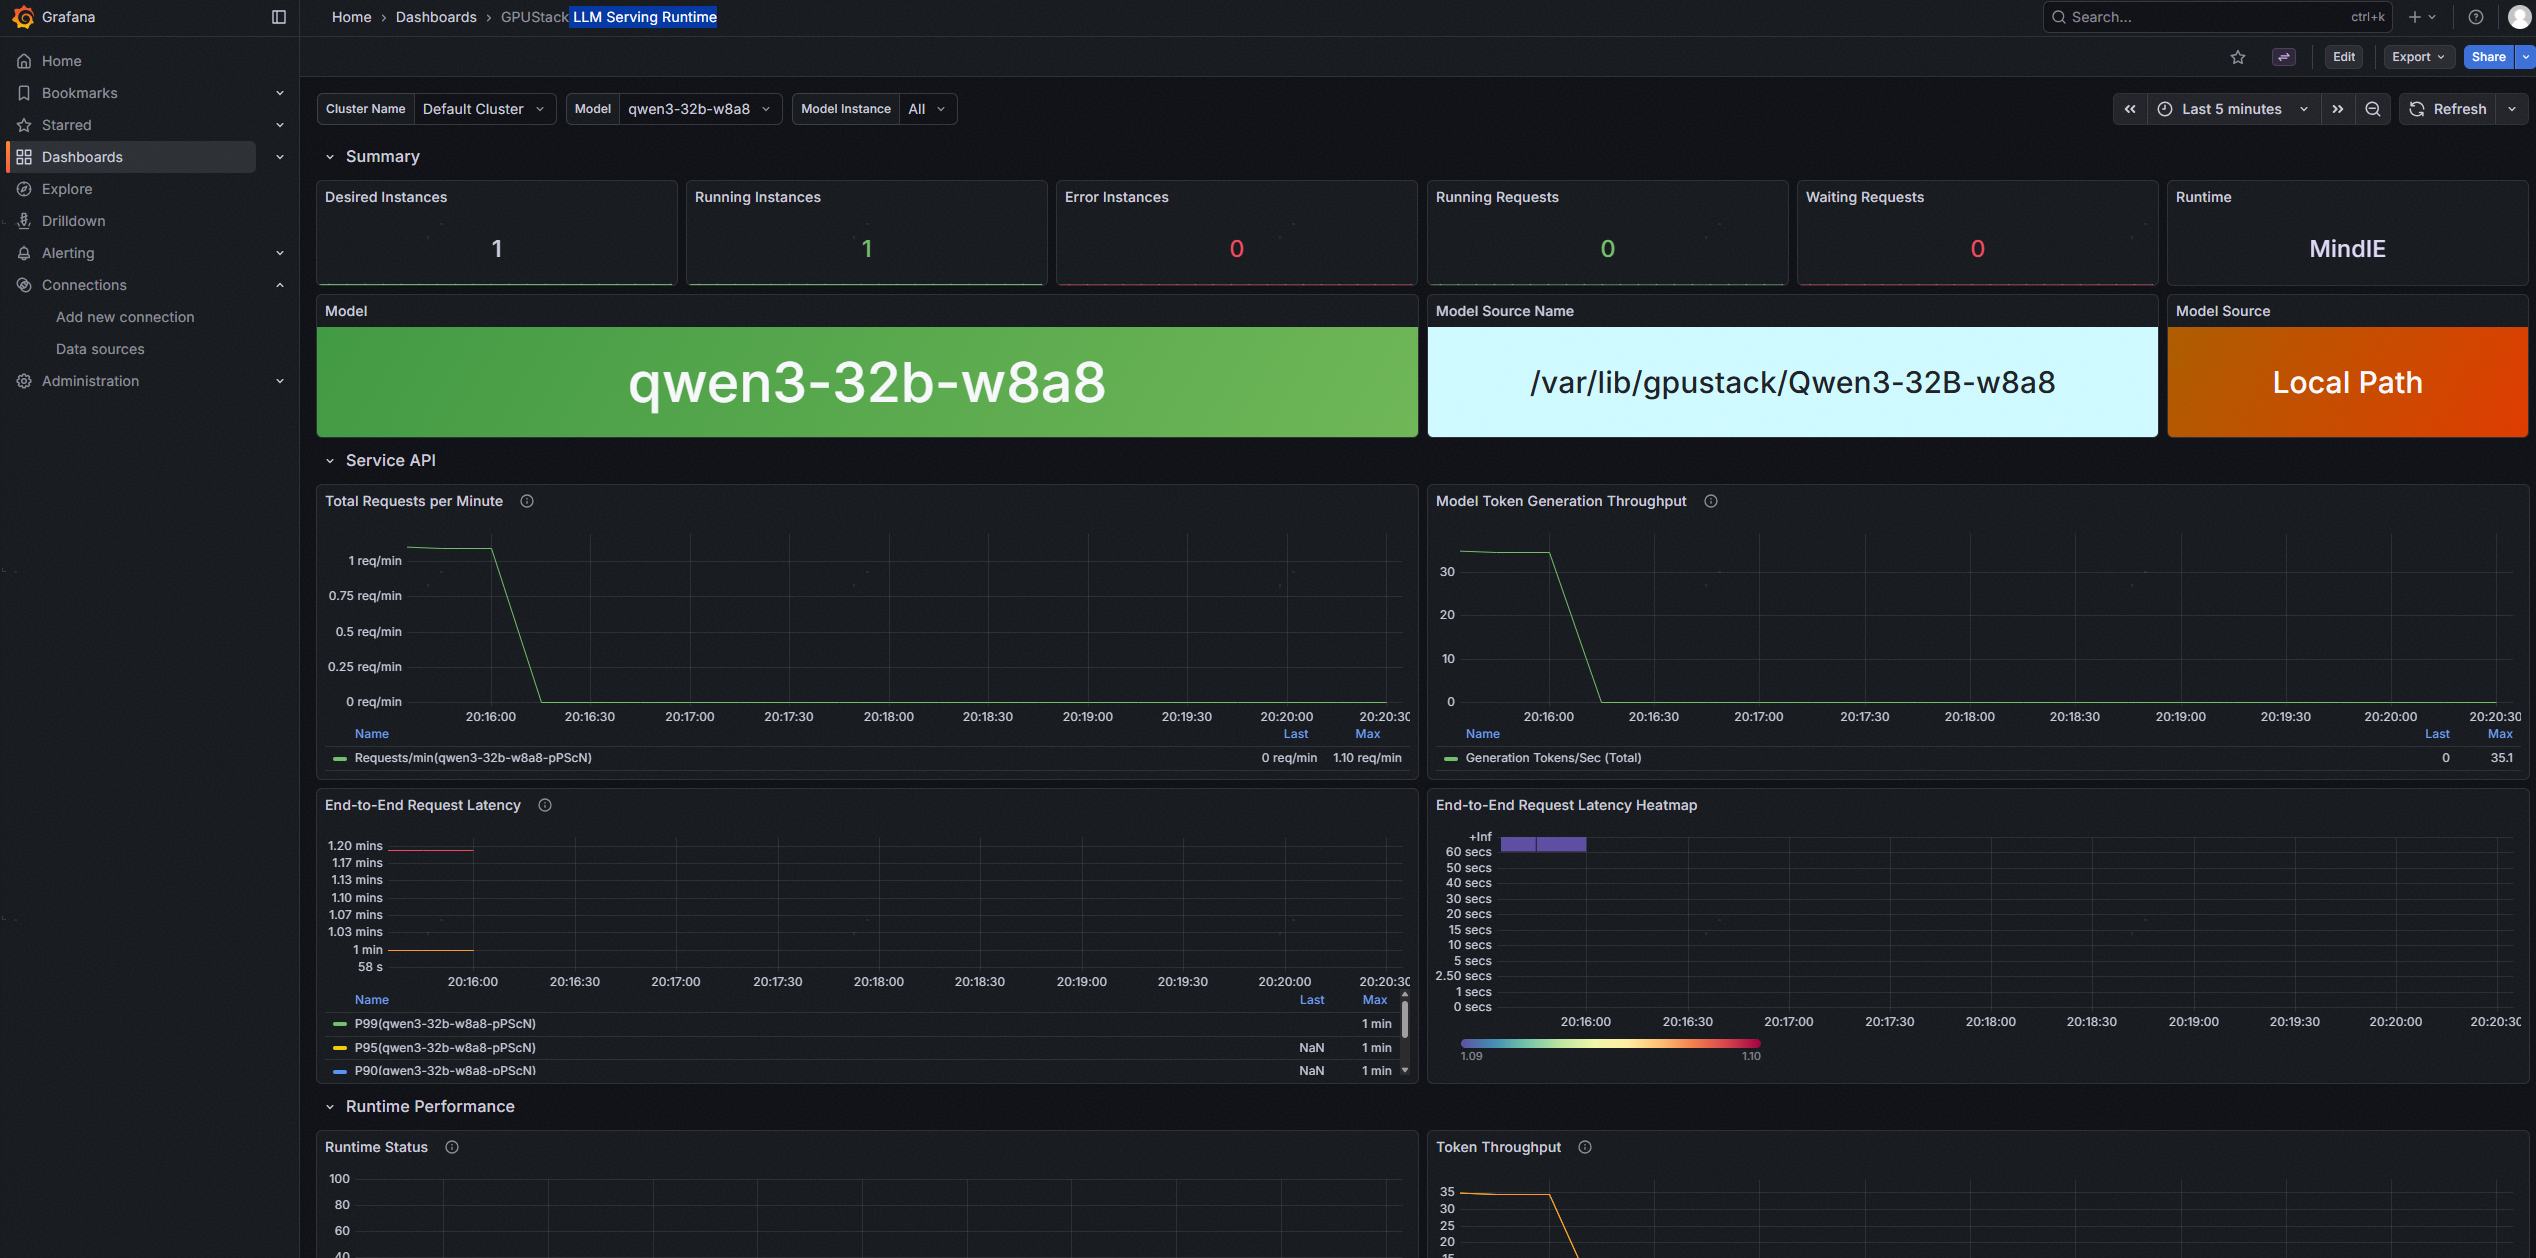The width and height of the screenshot is (2536, 1258).
Task: Open the Cluster Name dropdown
Action: (x=483, y=109)
